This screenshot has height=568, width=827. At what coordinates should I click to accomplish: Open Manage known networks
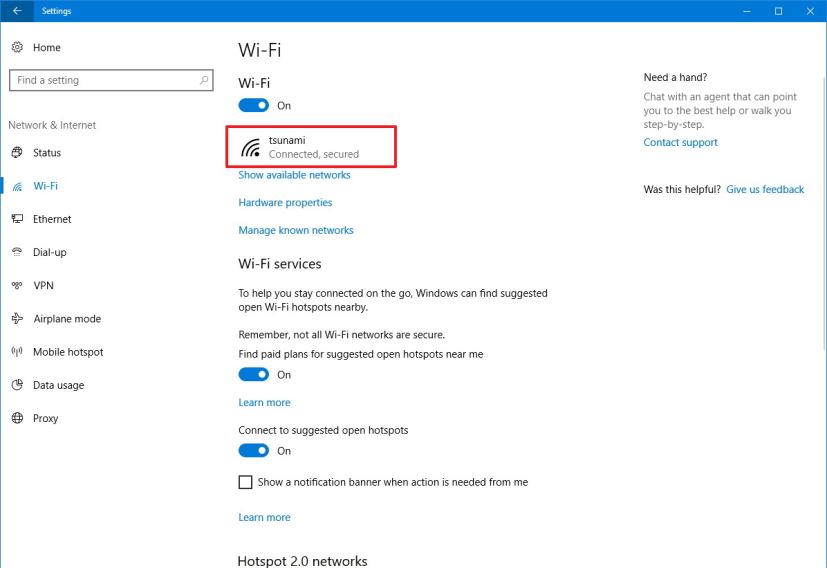[x=296, y=230]
